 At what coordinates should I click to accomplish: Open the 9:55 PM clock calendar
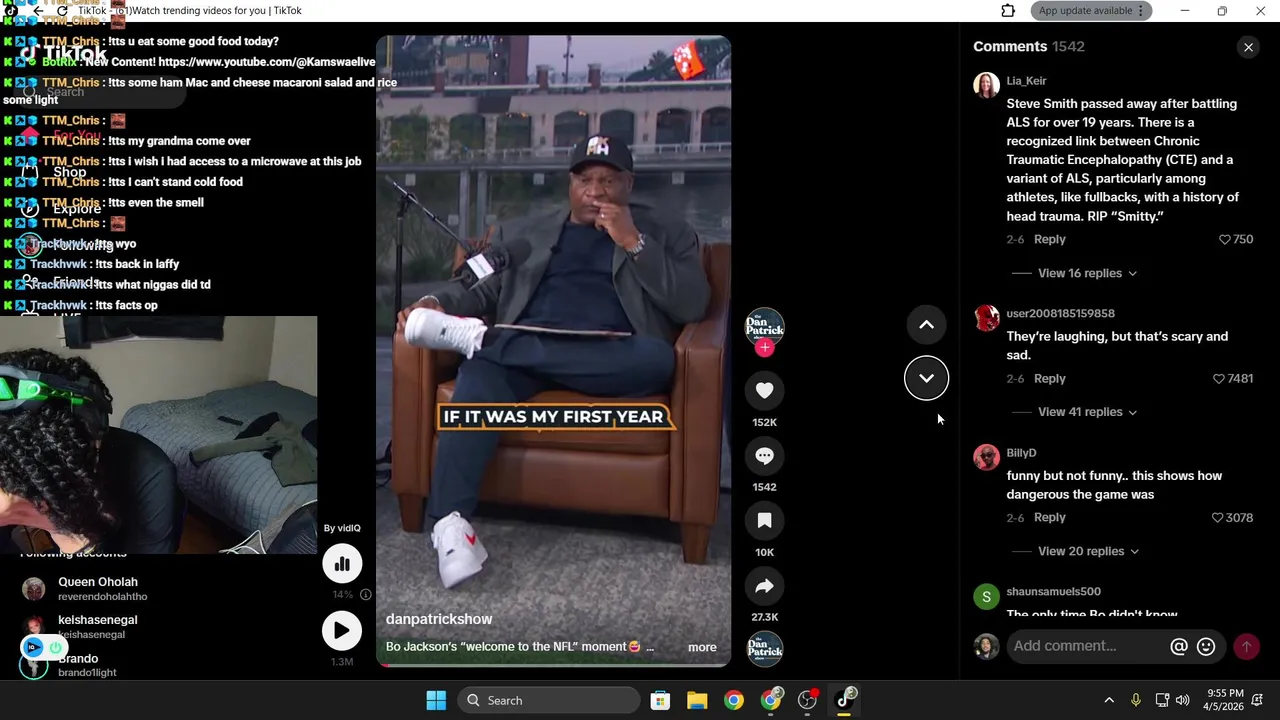(x=1225, y=700)
